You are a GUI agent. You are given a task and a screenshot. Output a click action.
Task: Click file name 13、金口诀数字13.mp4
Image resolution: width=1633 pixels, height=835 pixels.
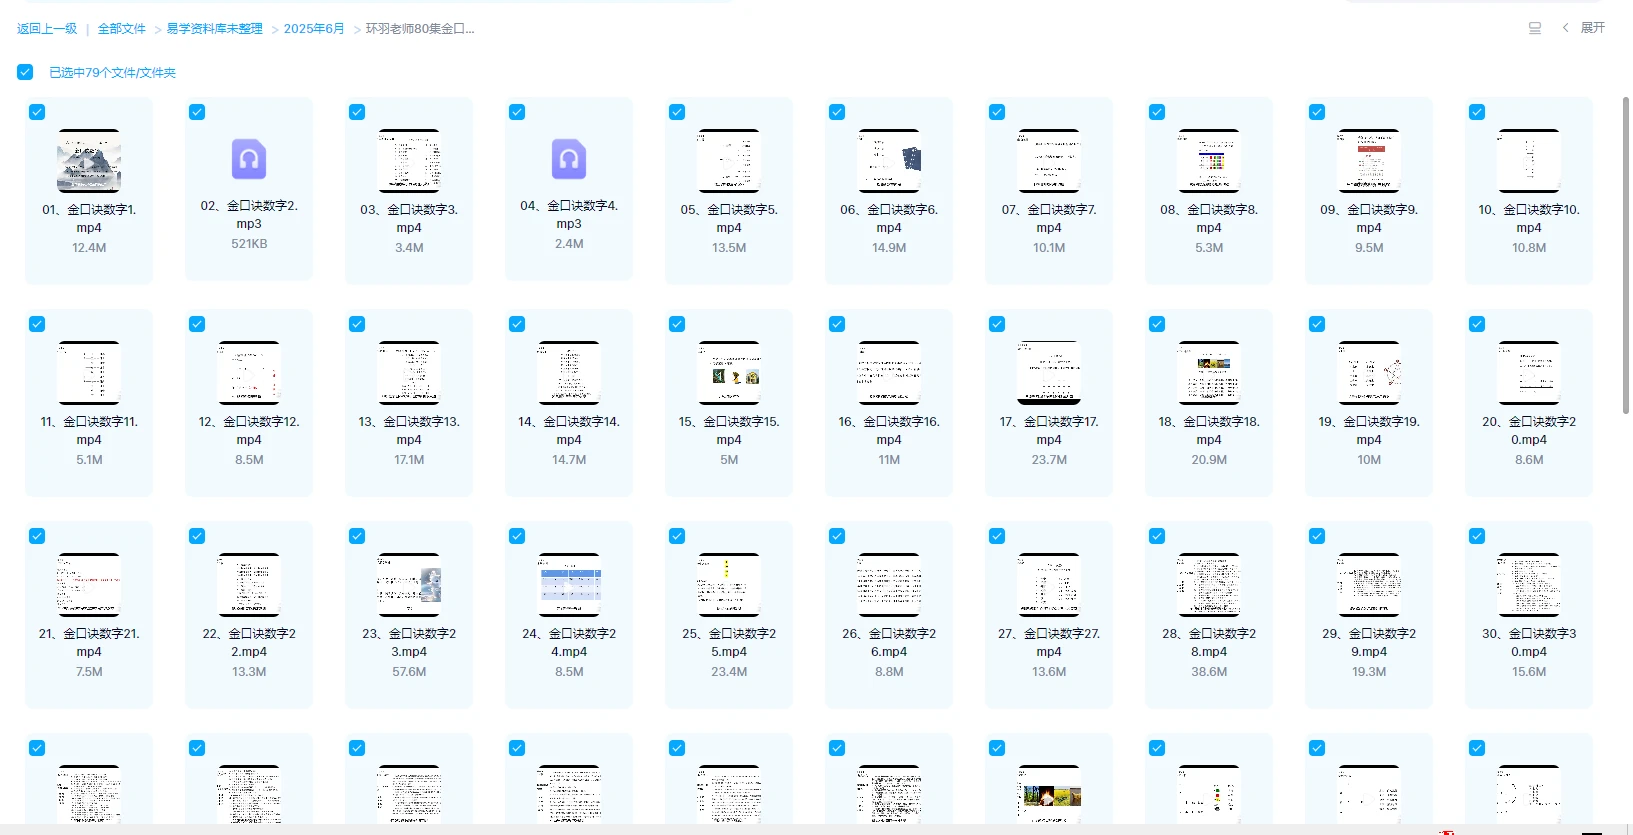(x=409, y=431)
